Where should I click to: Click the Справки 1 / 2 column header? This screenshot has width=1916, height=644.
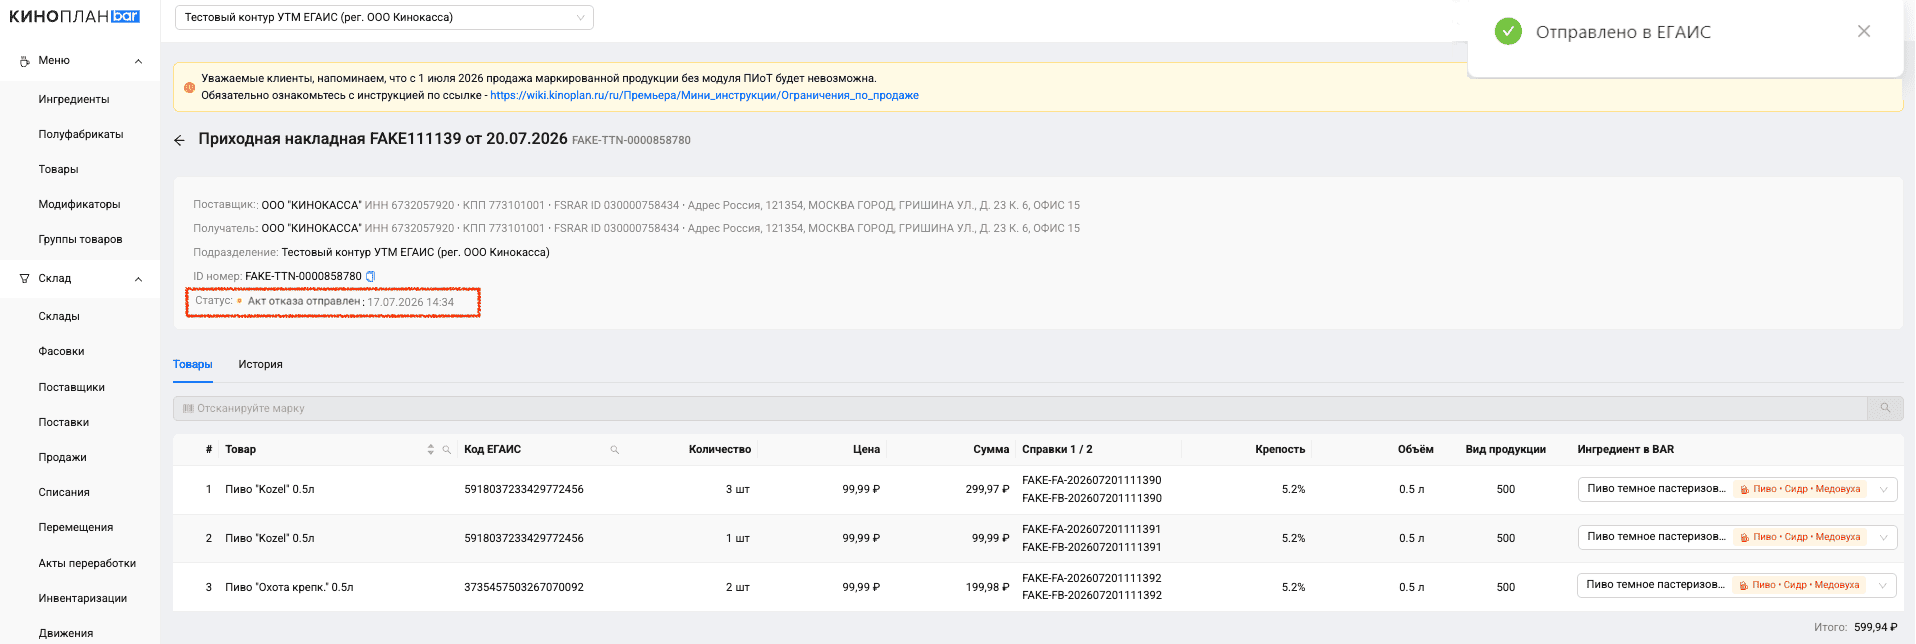pos(1057,449)
